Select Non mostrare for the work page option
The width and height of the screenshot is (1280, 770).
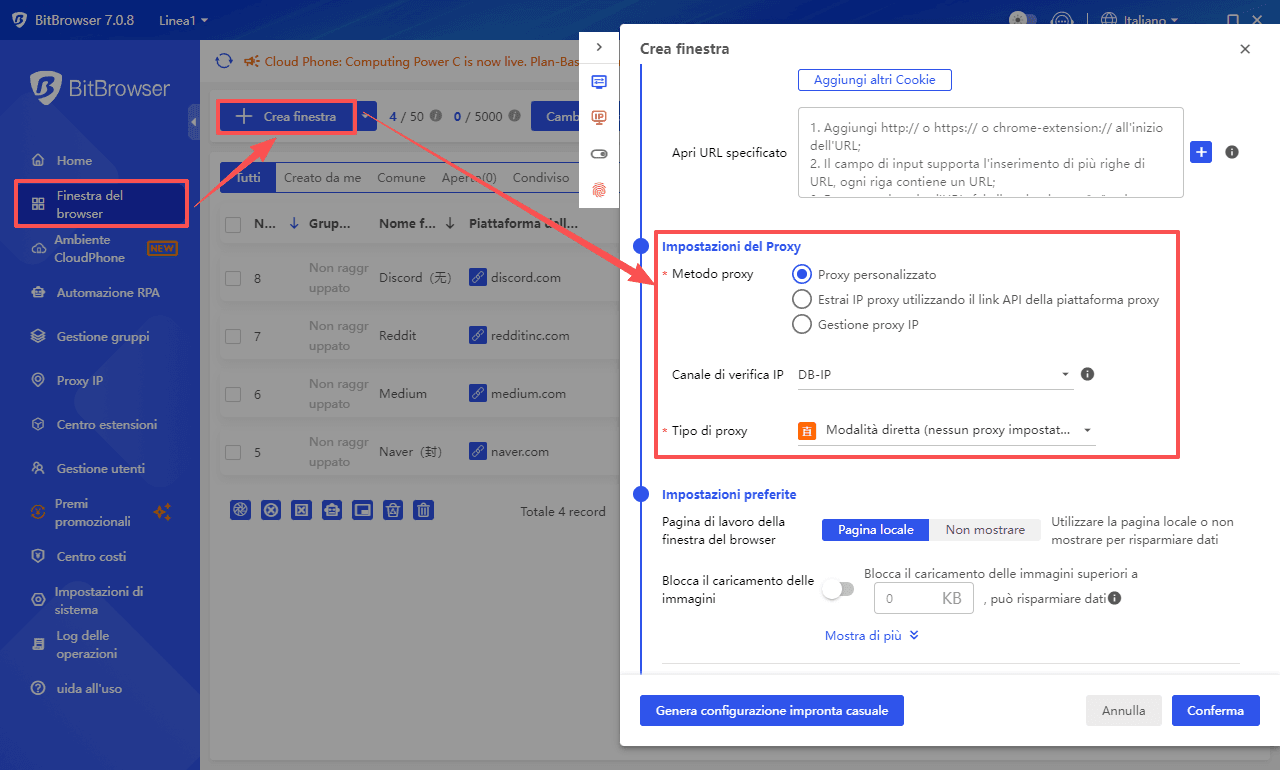pyautogui.click(x=985, y=529)
